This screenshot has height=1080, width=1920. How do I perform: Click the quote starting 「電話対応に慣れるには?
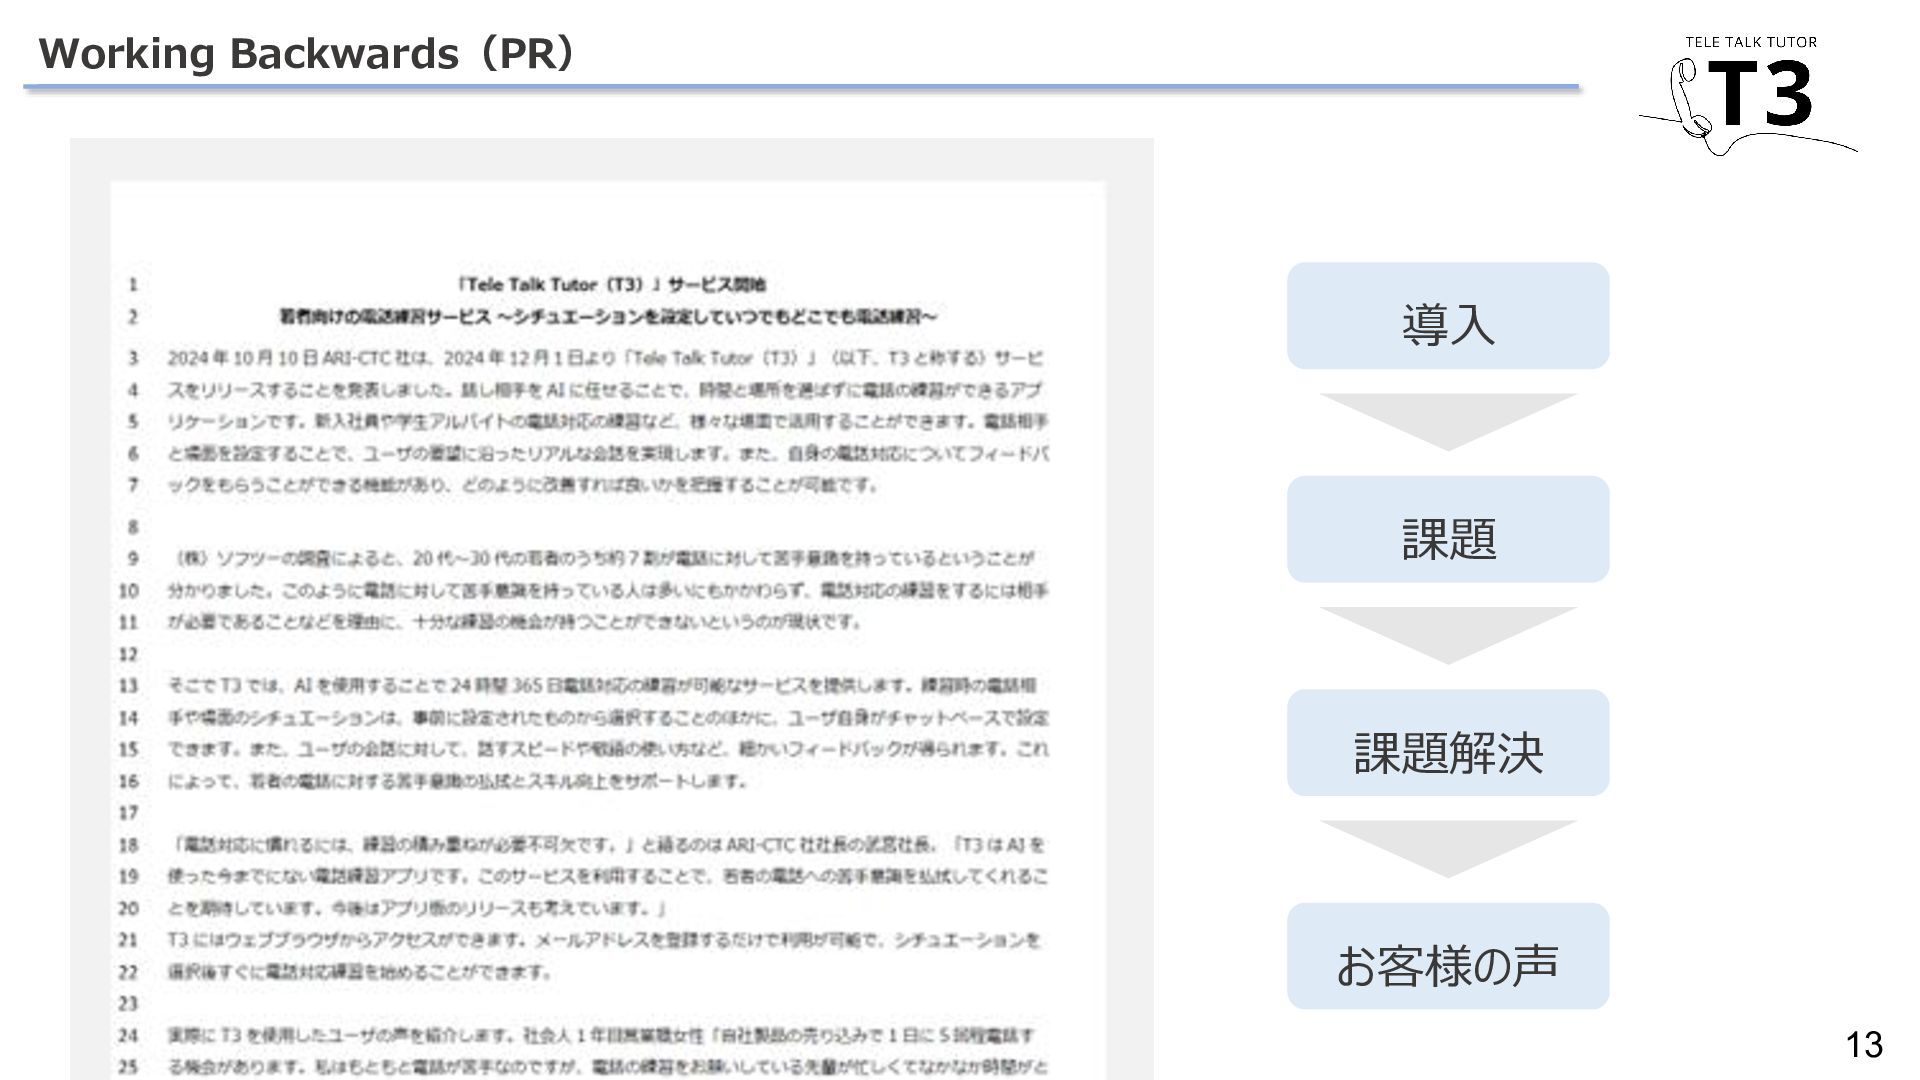pos(607,876)
